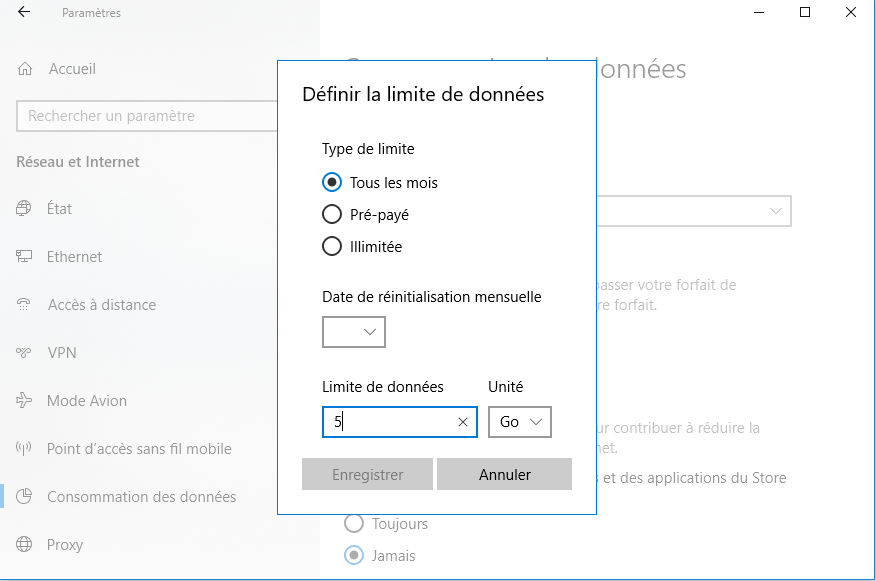Screen dimensions: 876x581
Task: Click the Ethernet monitor icon
Action: 25,257
